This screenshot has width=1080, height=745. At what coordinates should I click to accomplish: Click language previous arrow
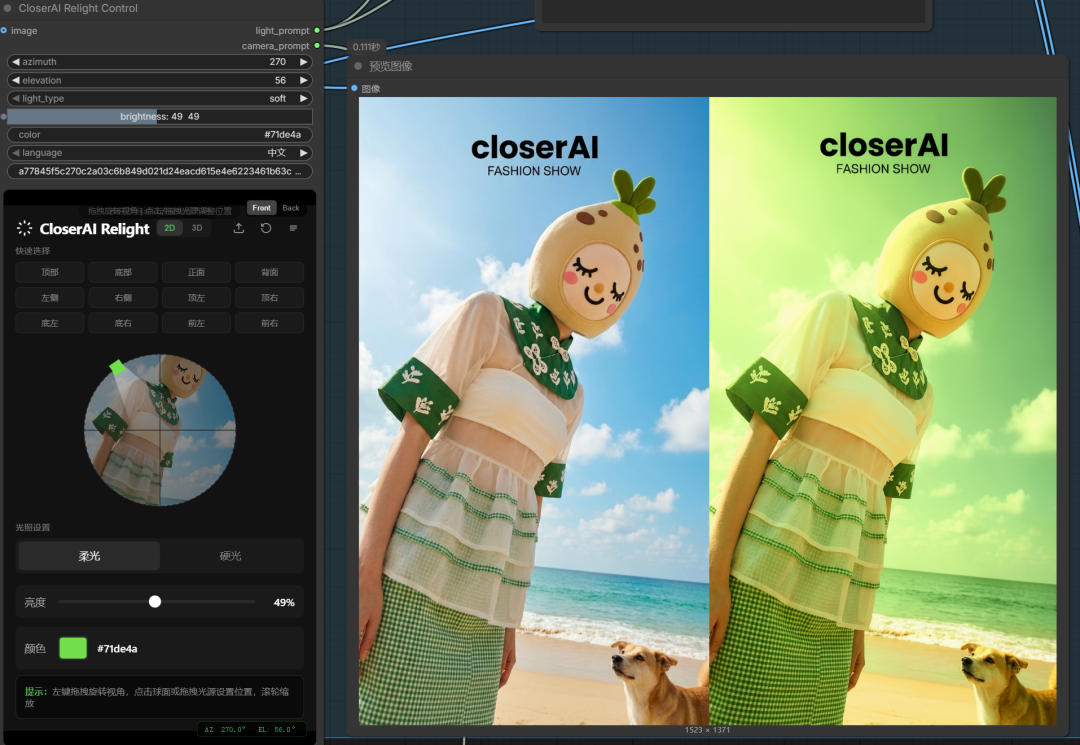15,153
